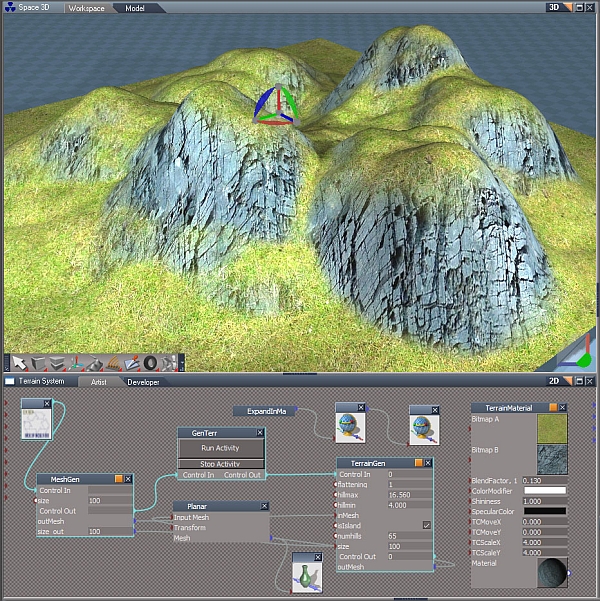Switch to the Workspace tab
Image resolution: width=600 pixels, height=601 pixels.
86,8
